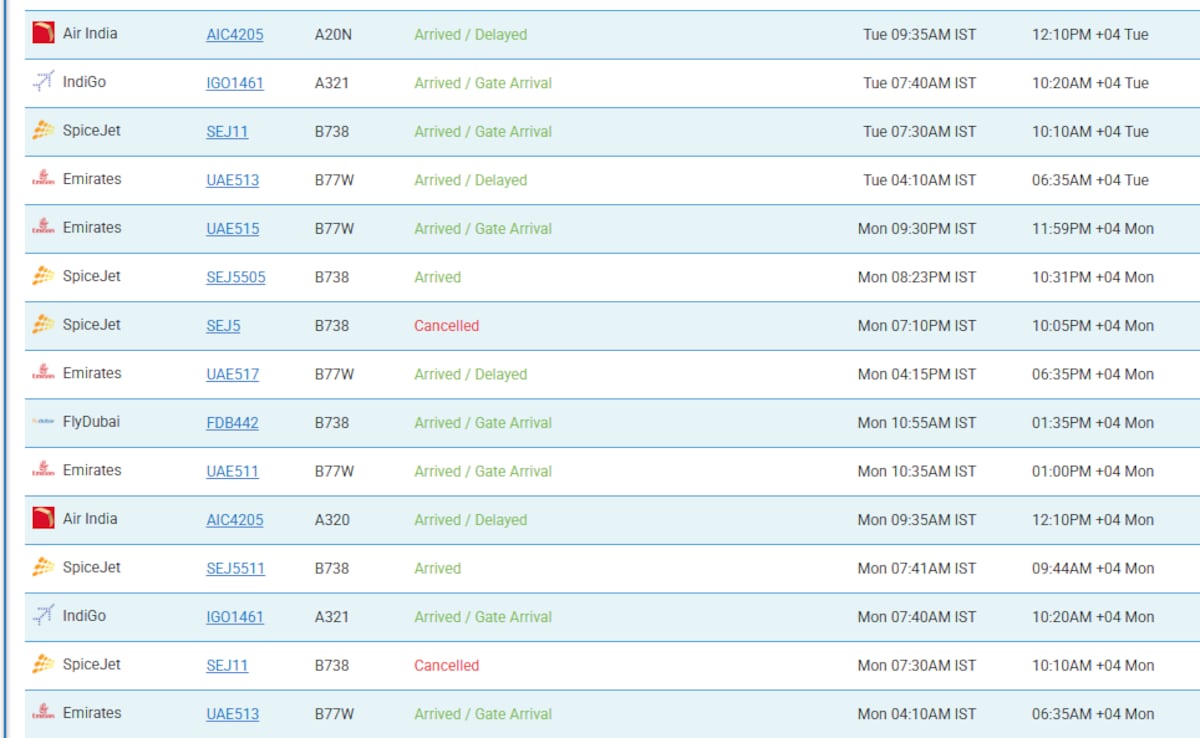The image size is (1200, 738).
Task: Open the cancelled SEJ5 flight link
Action: pos(223,326)
